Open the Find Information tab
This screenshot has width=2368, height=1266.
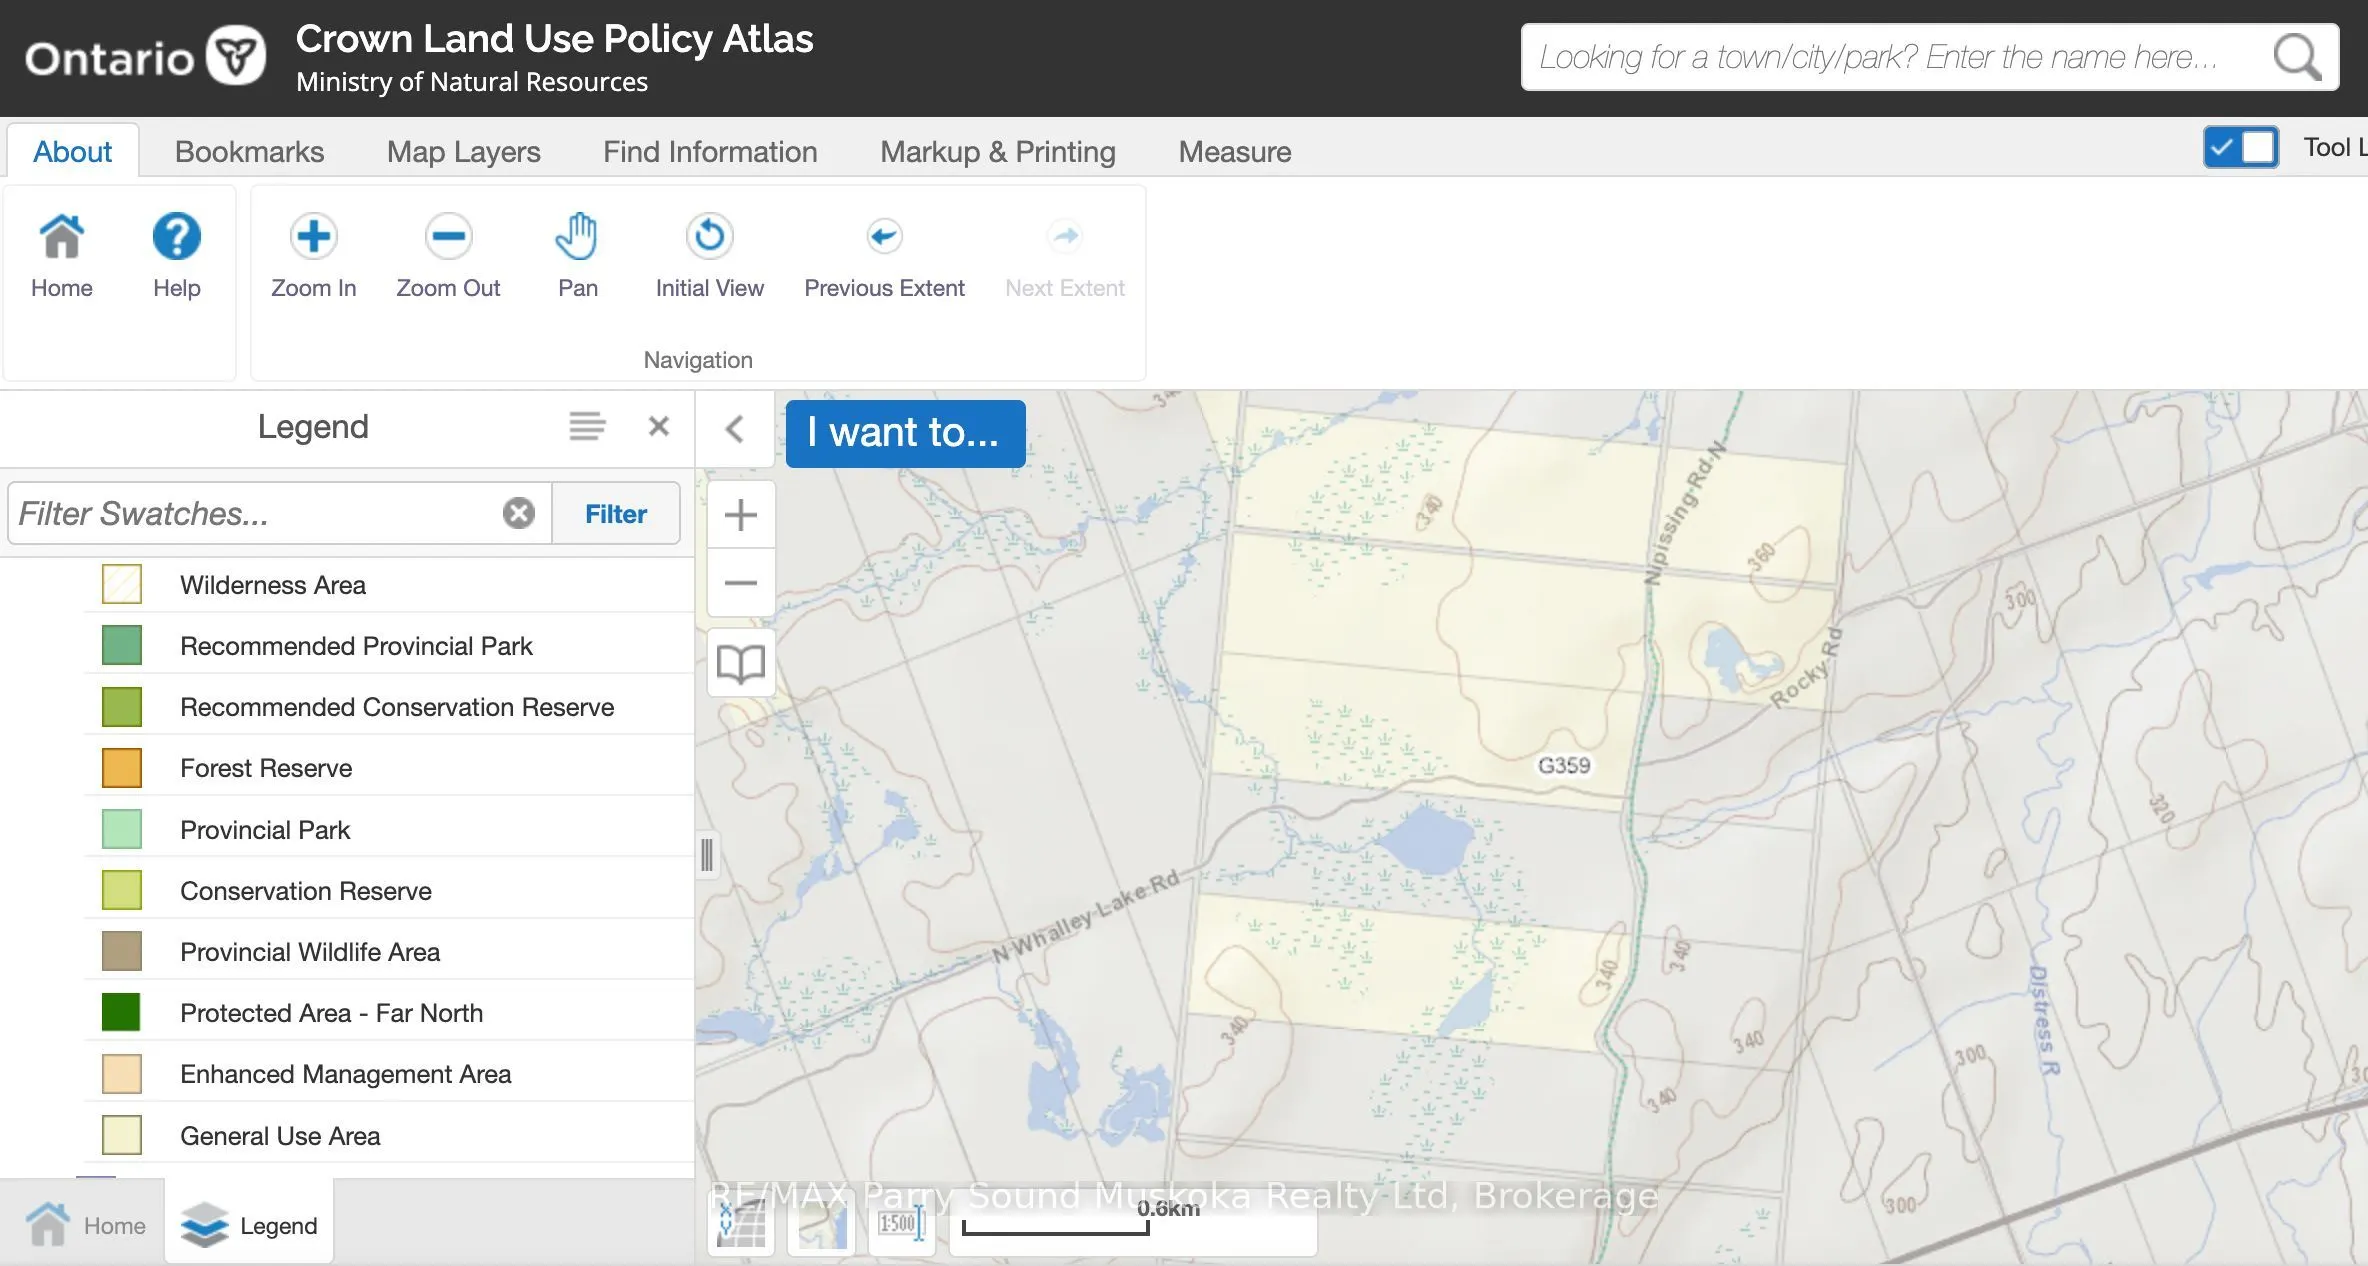(x=710, y=151)
